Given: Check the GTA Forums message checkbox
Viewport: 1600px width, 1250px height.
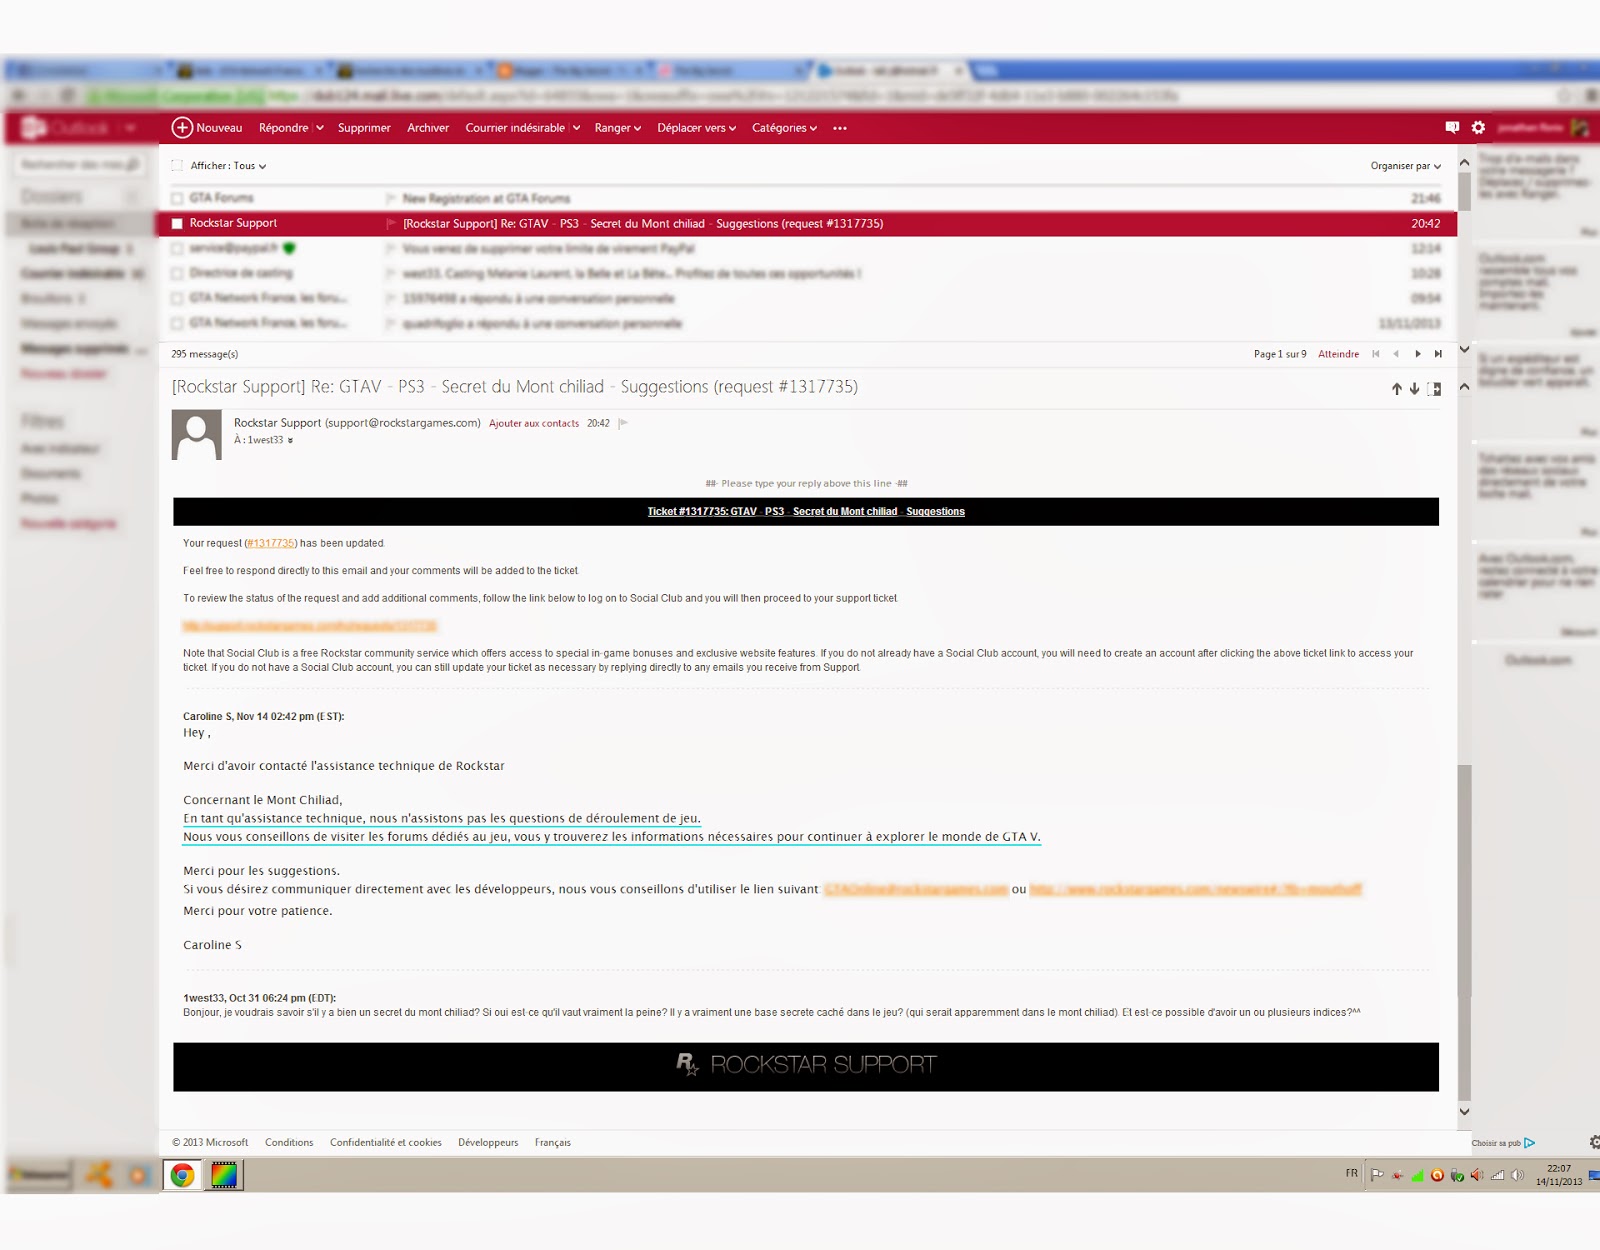Looking at the screenshot, I should [177, 198].
